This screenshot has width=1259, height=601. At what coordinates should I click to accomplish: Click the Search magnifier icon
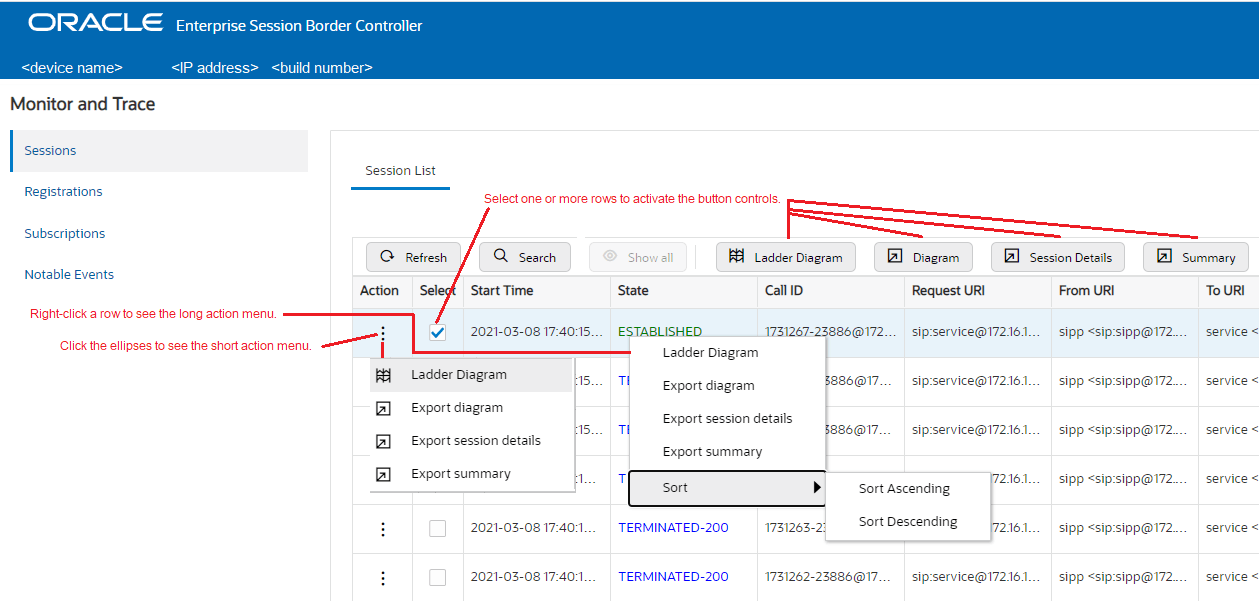(x=503, y=256)
